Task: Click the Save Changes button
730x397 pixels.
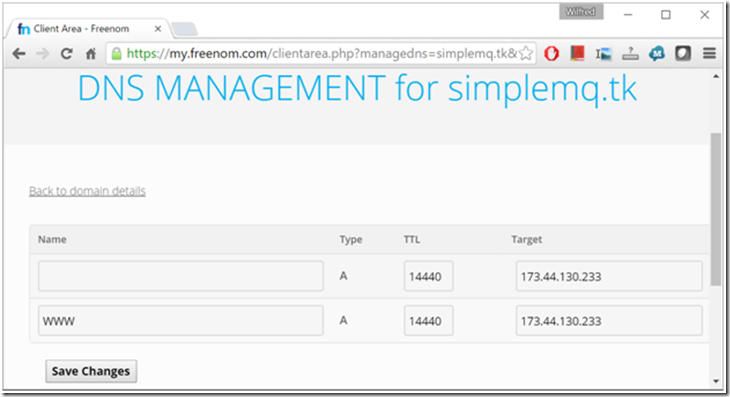Action: [x=91, y=371]
